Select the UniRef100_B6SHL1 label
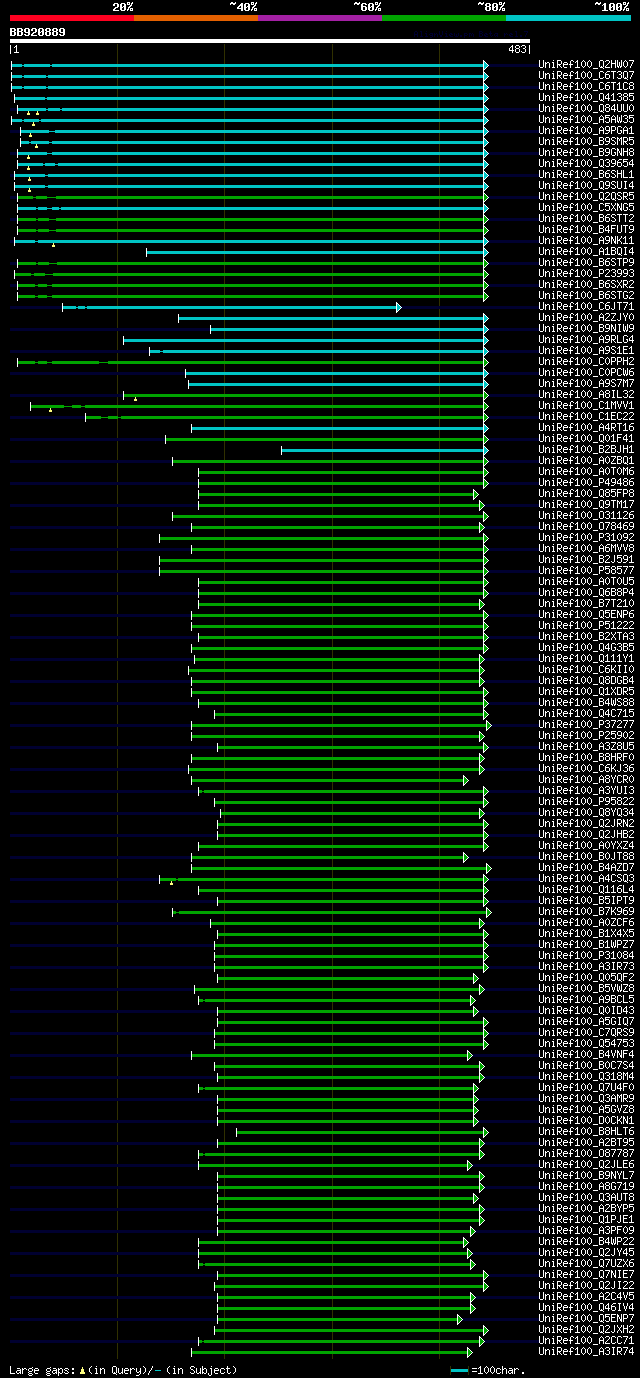This screenshot has width=640, height=1378. [586, 174]
